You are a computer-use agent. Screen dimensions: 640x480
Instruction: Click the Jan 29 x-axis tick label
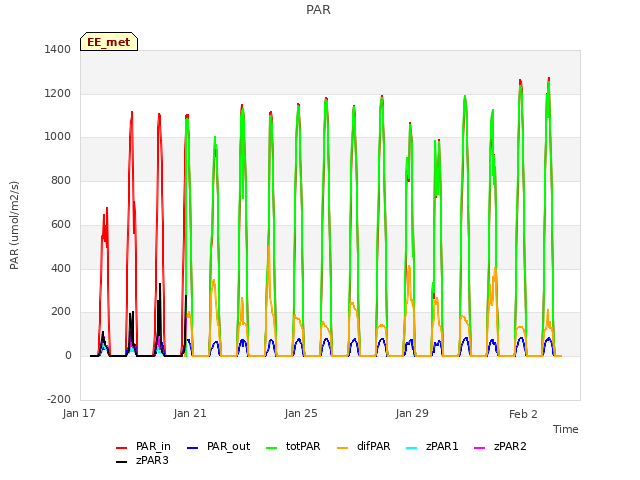point(412,413)
